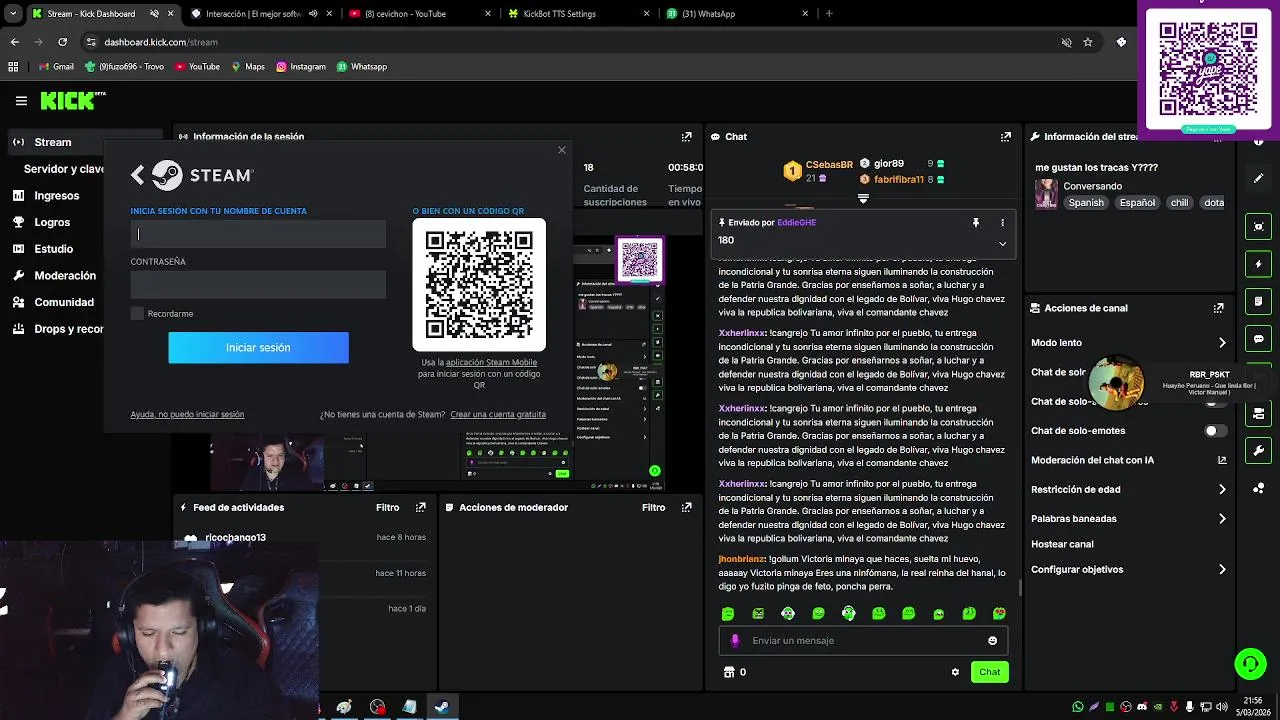Viewport: 1280px width, 720px height.
Task: Mute the Stream - Kick Dashboard tab
Action: pyautogui.click(x=155, y=14)
